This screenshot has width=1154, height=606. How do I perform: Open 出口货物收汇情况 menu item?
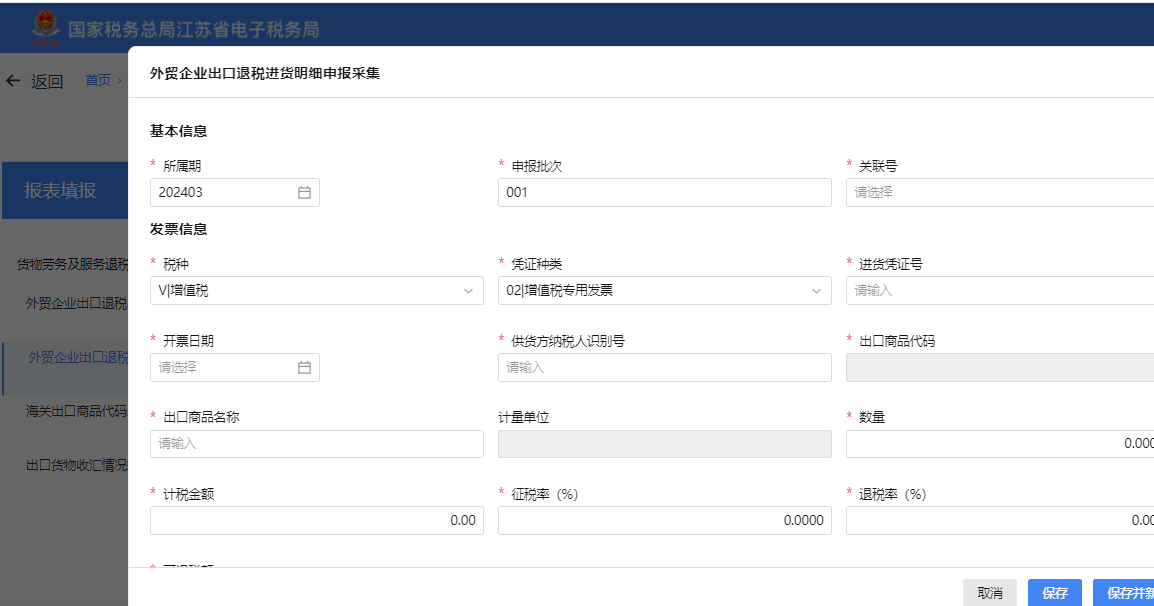[77, 466]
